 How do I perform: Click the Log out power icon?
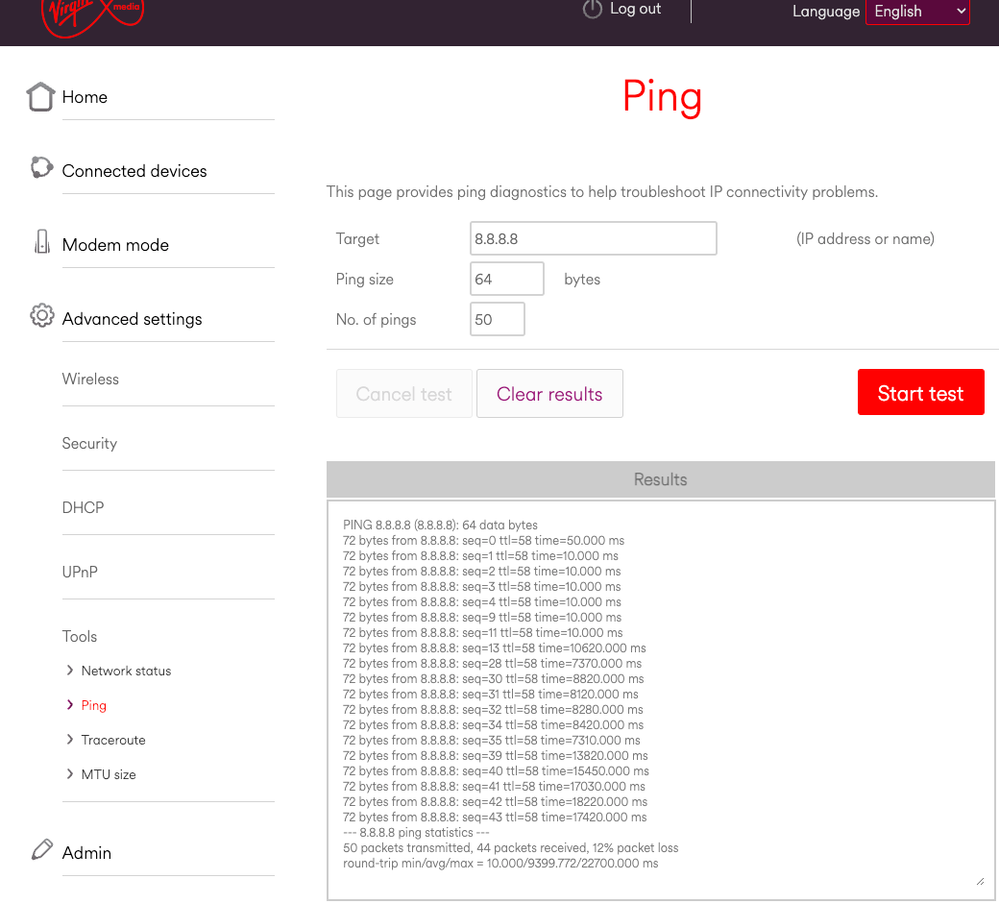click(x=593, y=10)
